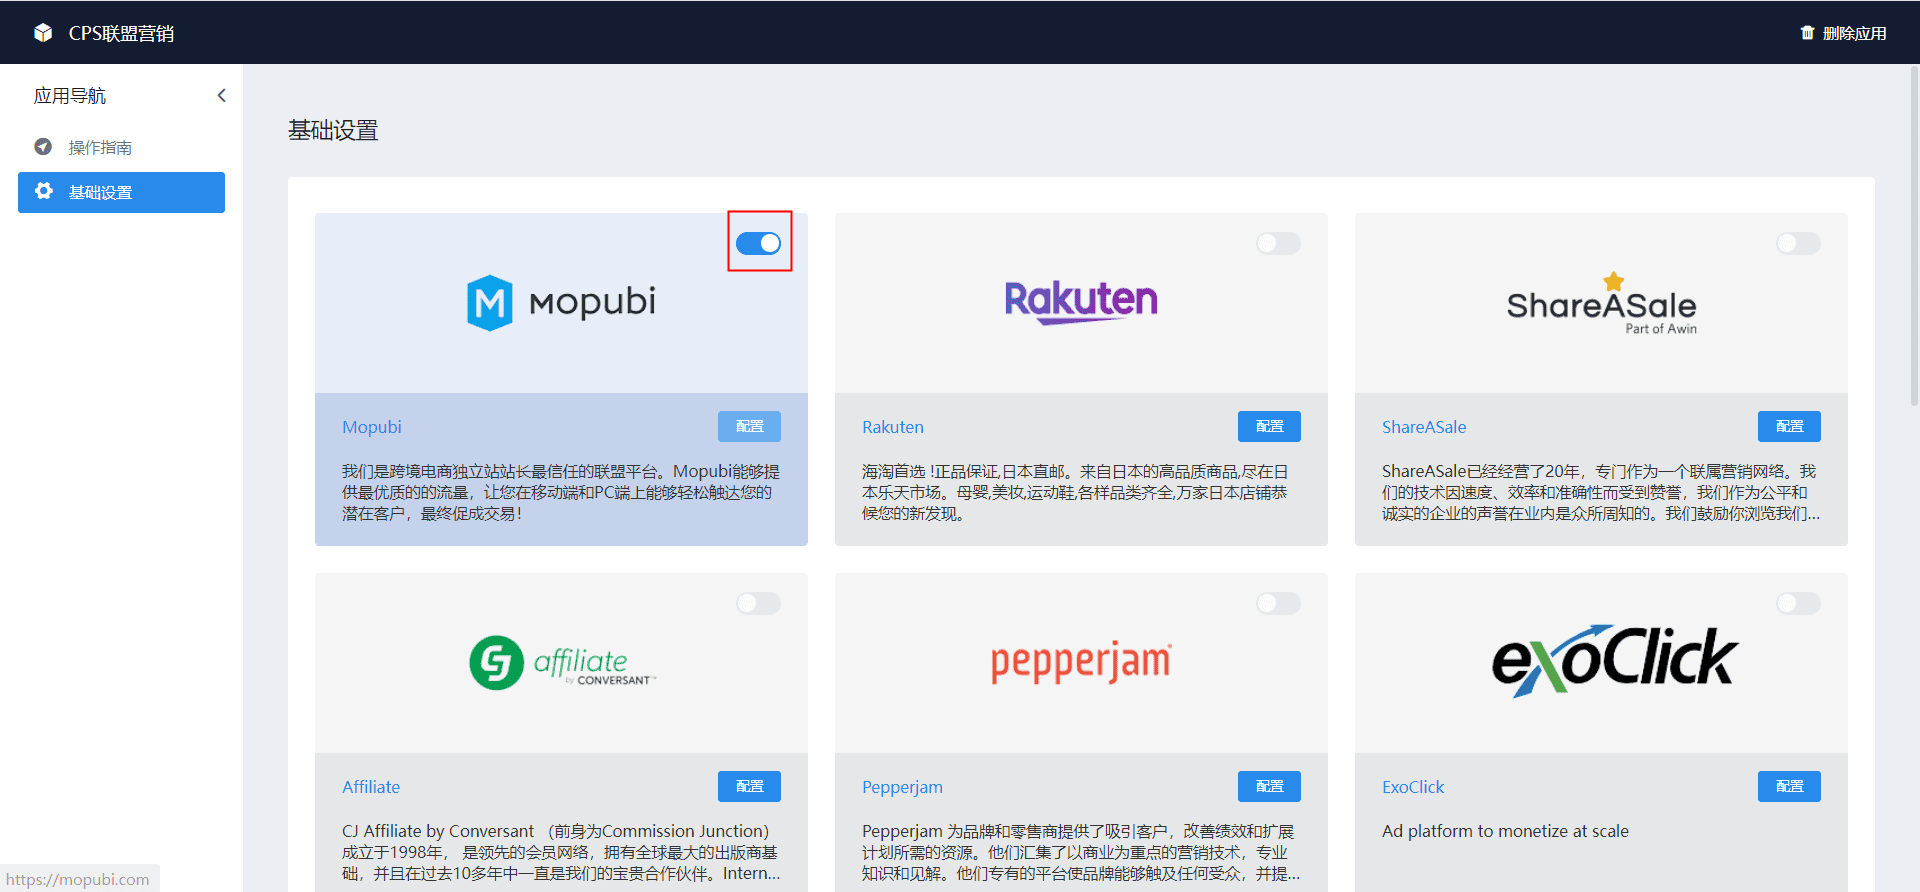Click Rakuten description text 海淘首选
The width and height of the screenshot is (1920, 892).
point(1075,492)
